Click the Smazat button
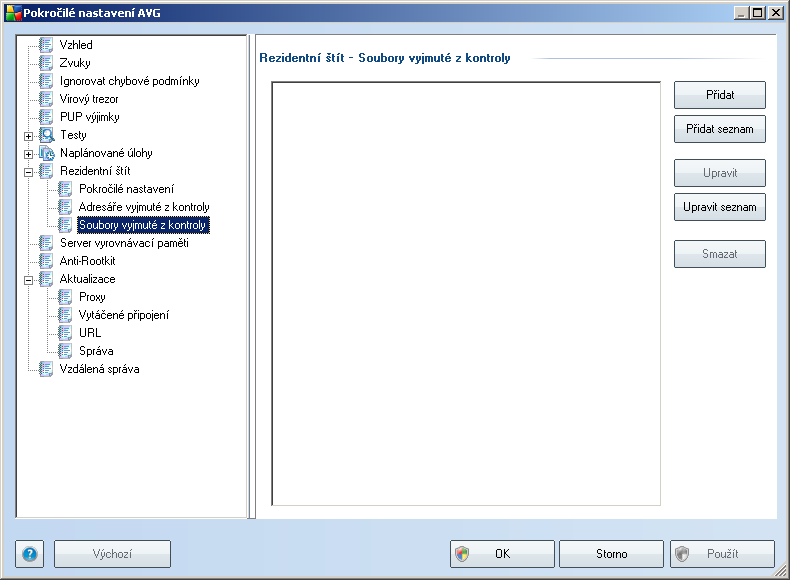Viewport: 790px width, 580px height. pos(720,254)
